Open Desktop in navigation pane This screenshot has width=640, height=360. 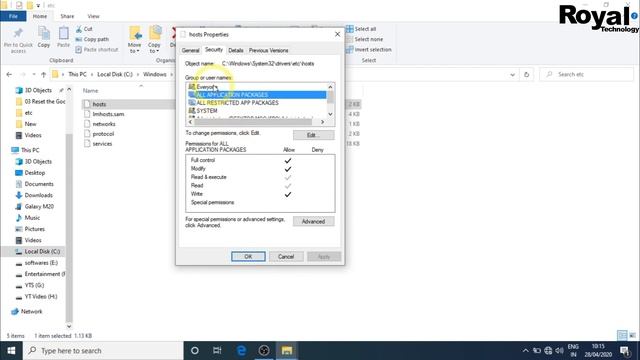(35, 173)
